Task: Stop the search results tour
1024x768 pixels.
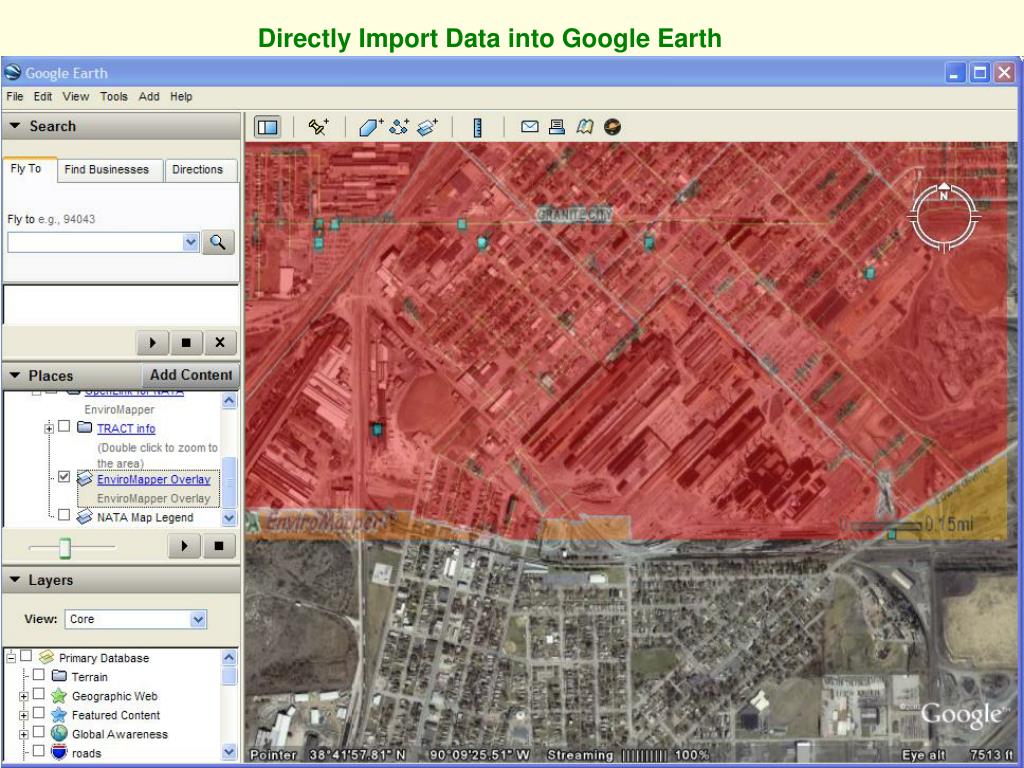Action: click(186, 342)
